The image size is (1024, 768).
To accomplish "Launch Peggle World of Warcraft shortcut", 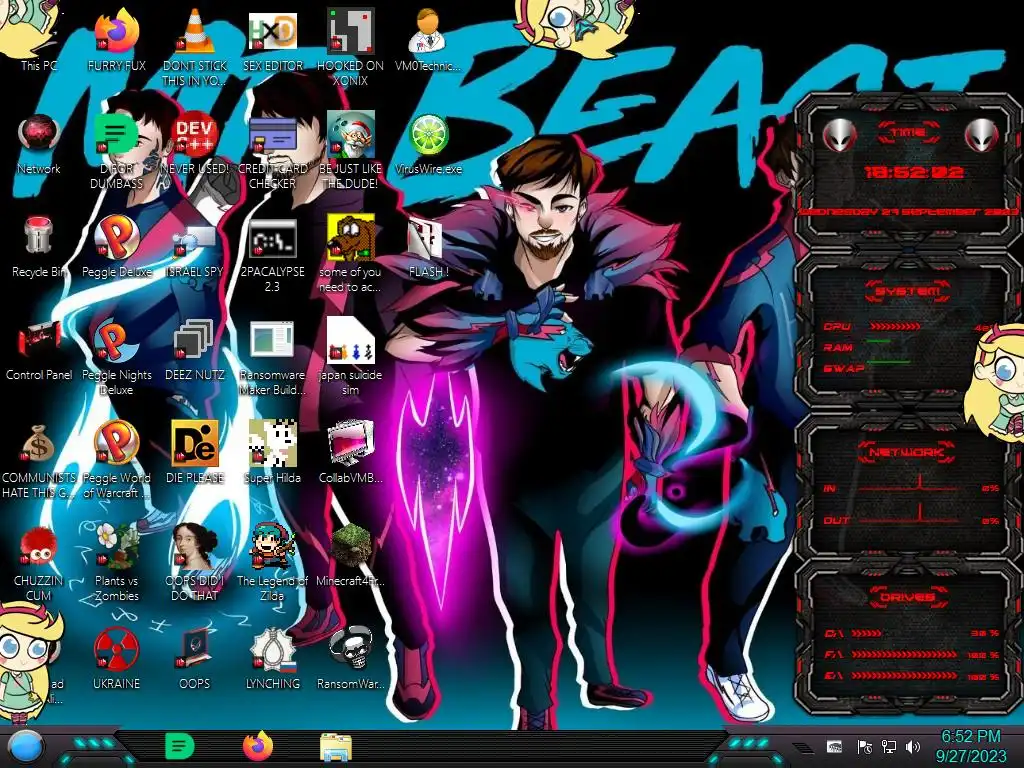I will point(116,460).
